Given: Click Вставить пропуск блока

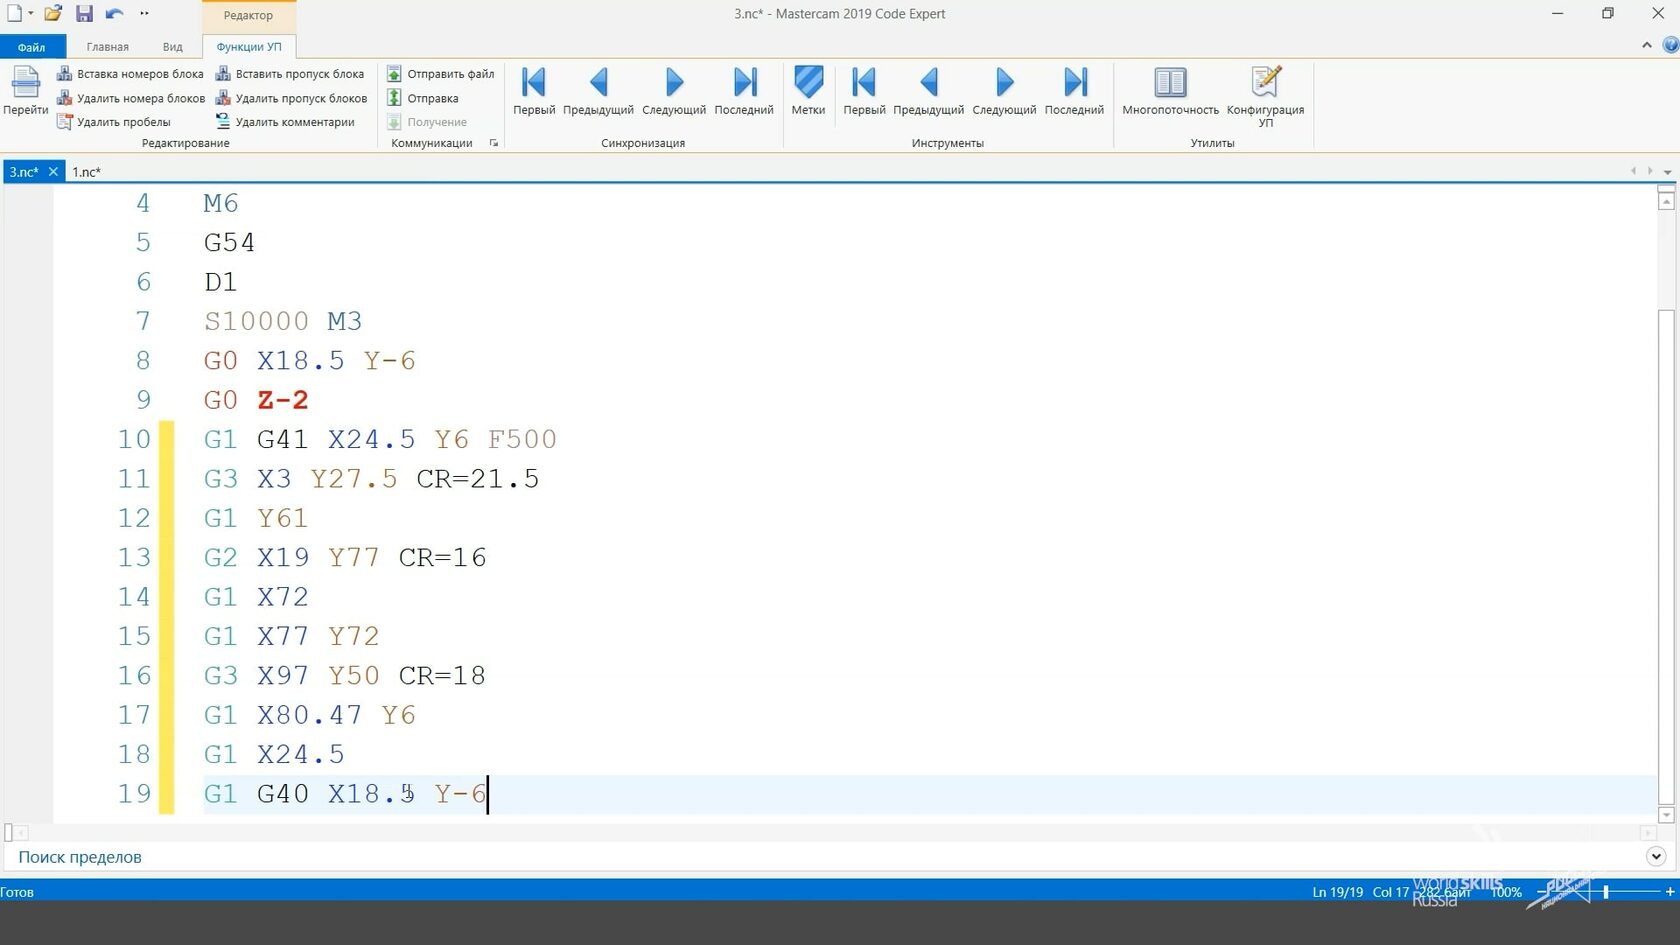Looking at the screenshot, I should coord(290,74).
